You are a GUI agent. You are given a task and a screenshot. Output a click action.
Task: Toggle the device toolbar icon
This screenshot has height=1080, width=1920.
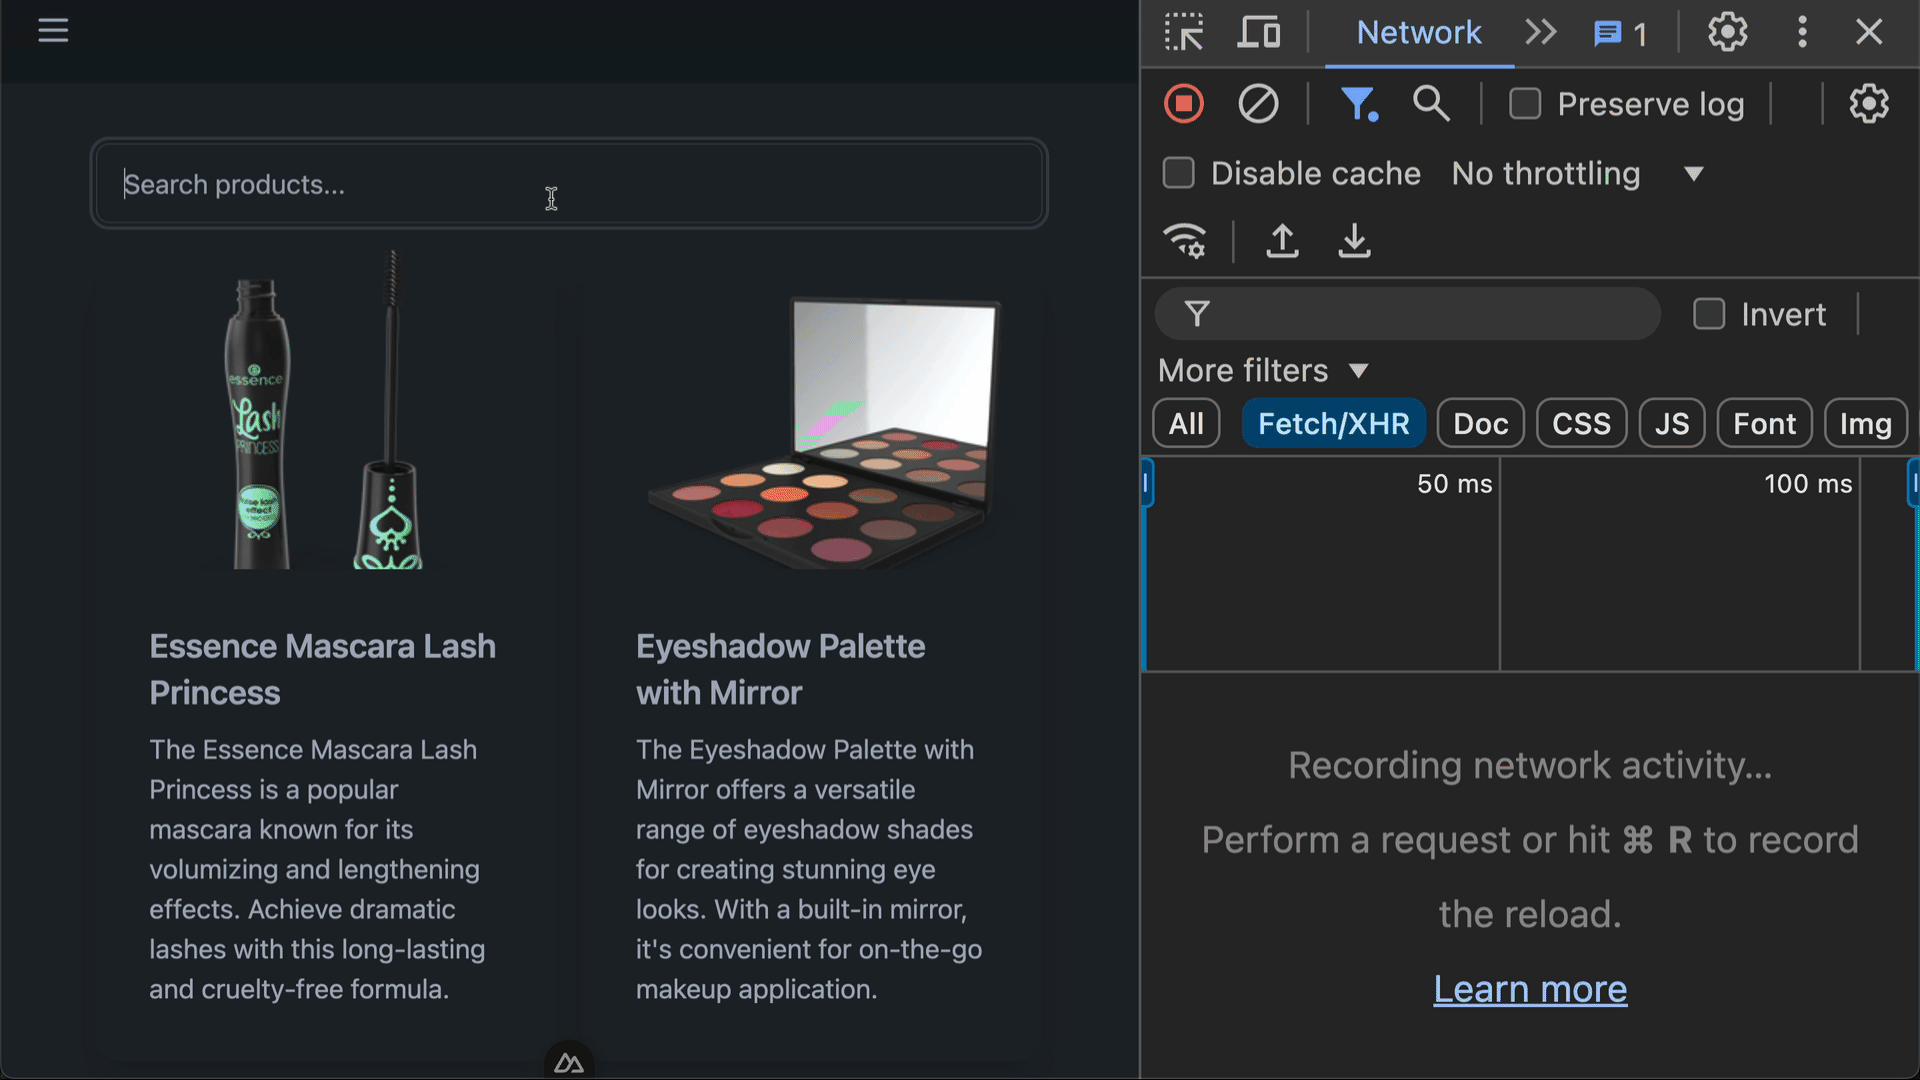(x=1259, y=32)
